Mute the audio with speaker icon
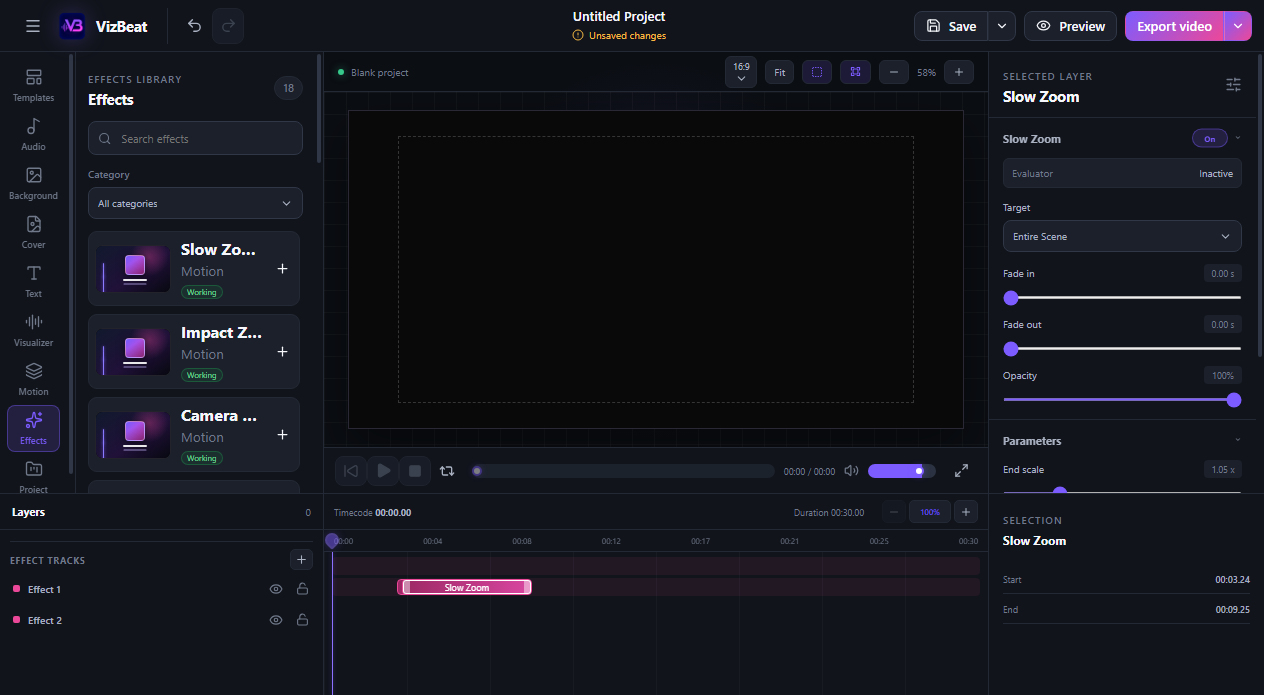The height and width of the screenshot is (695, 1264). [x=852, y=471]
